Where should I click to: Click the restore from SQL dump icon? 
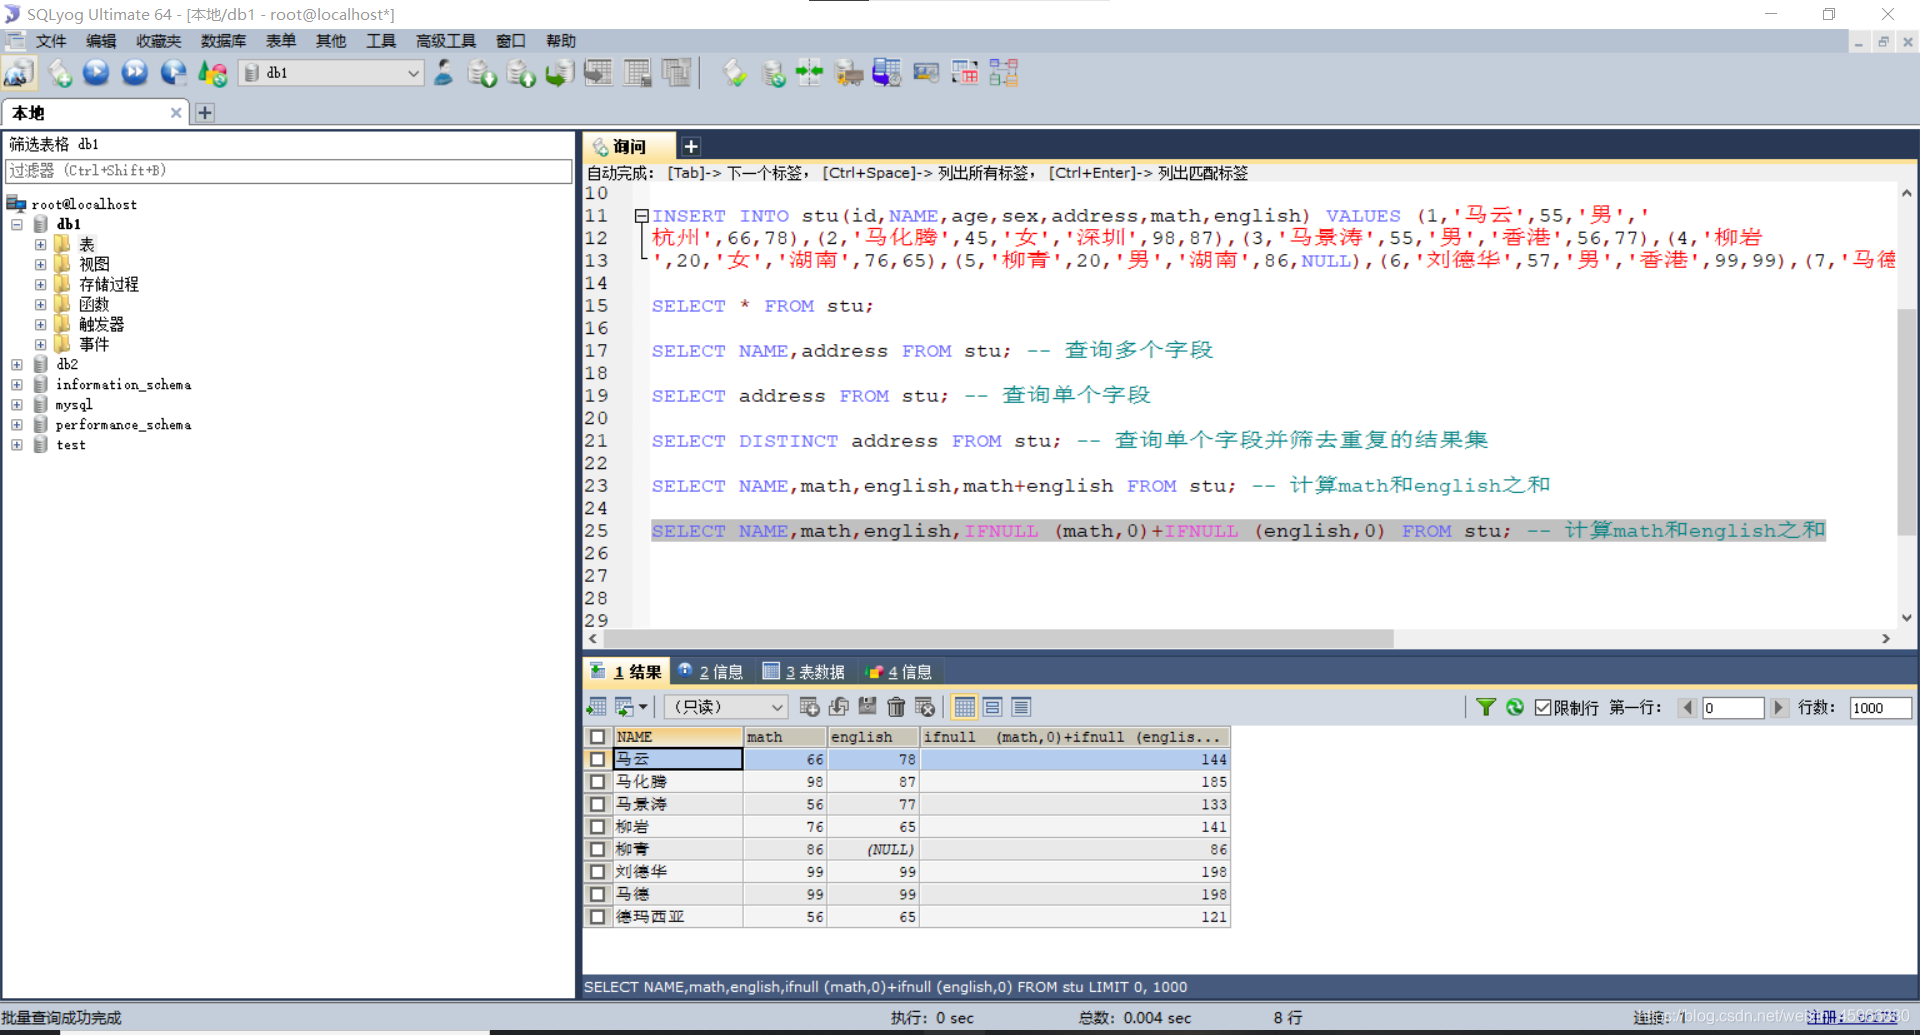559,73
